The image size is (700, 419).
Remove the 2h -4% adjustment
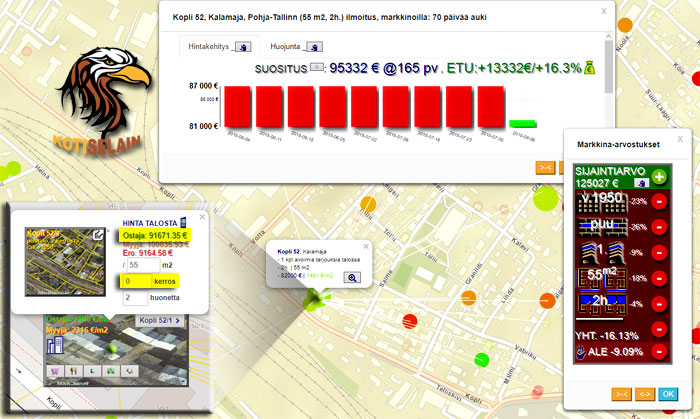659,304
